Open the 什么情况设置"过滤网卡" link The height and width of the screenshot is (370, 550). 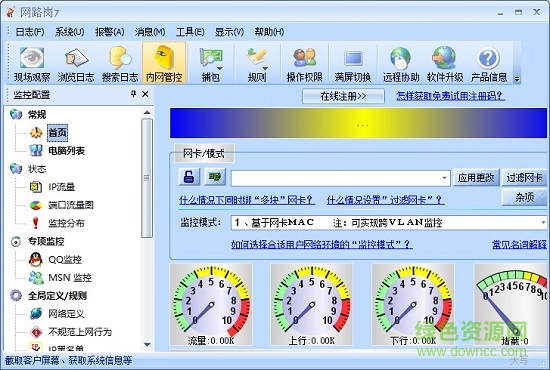pyautogui.click(x=385, y=200)
